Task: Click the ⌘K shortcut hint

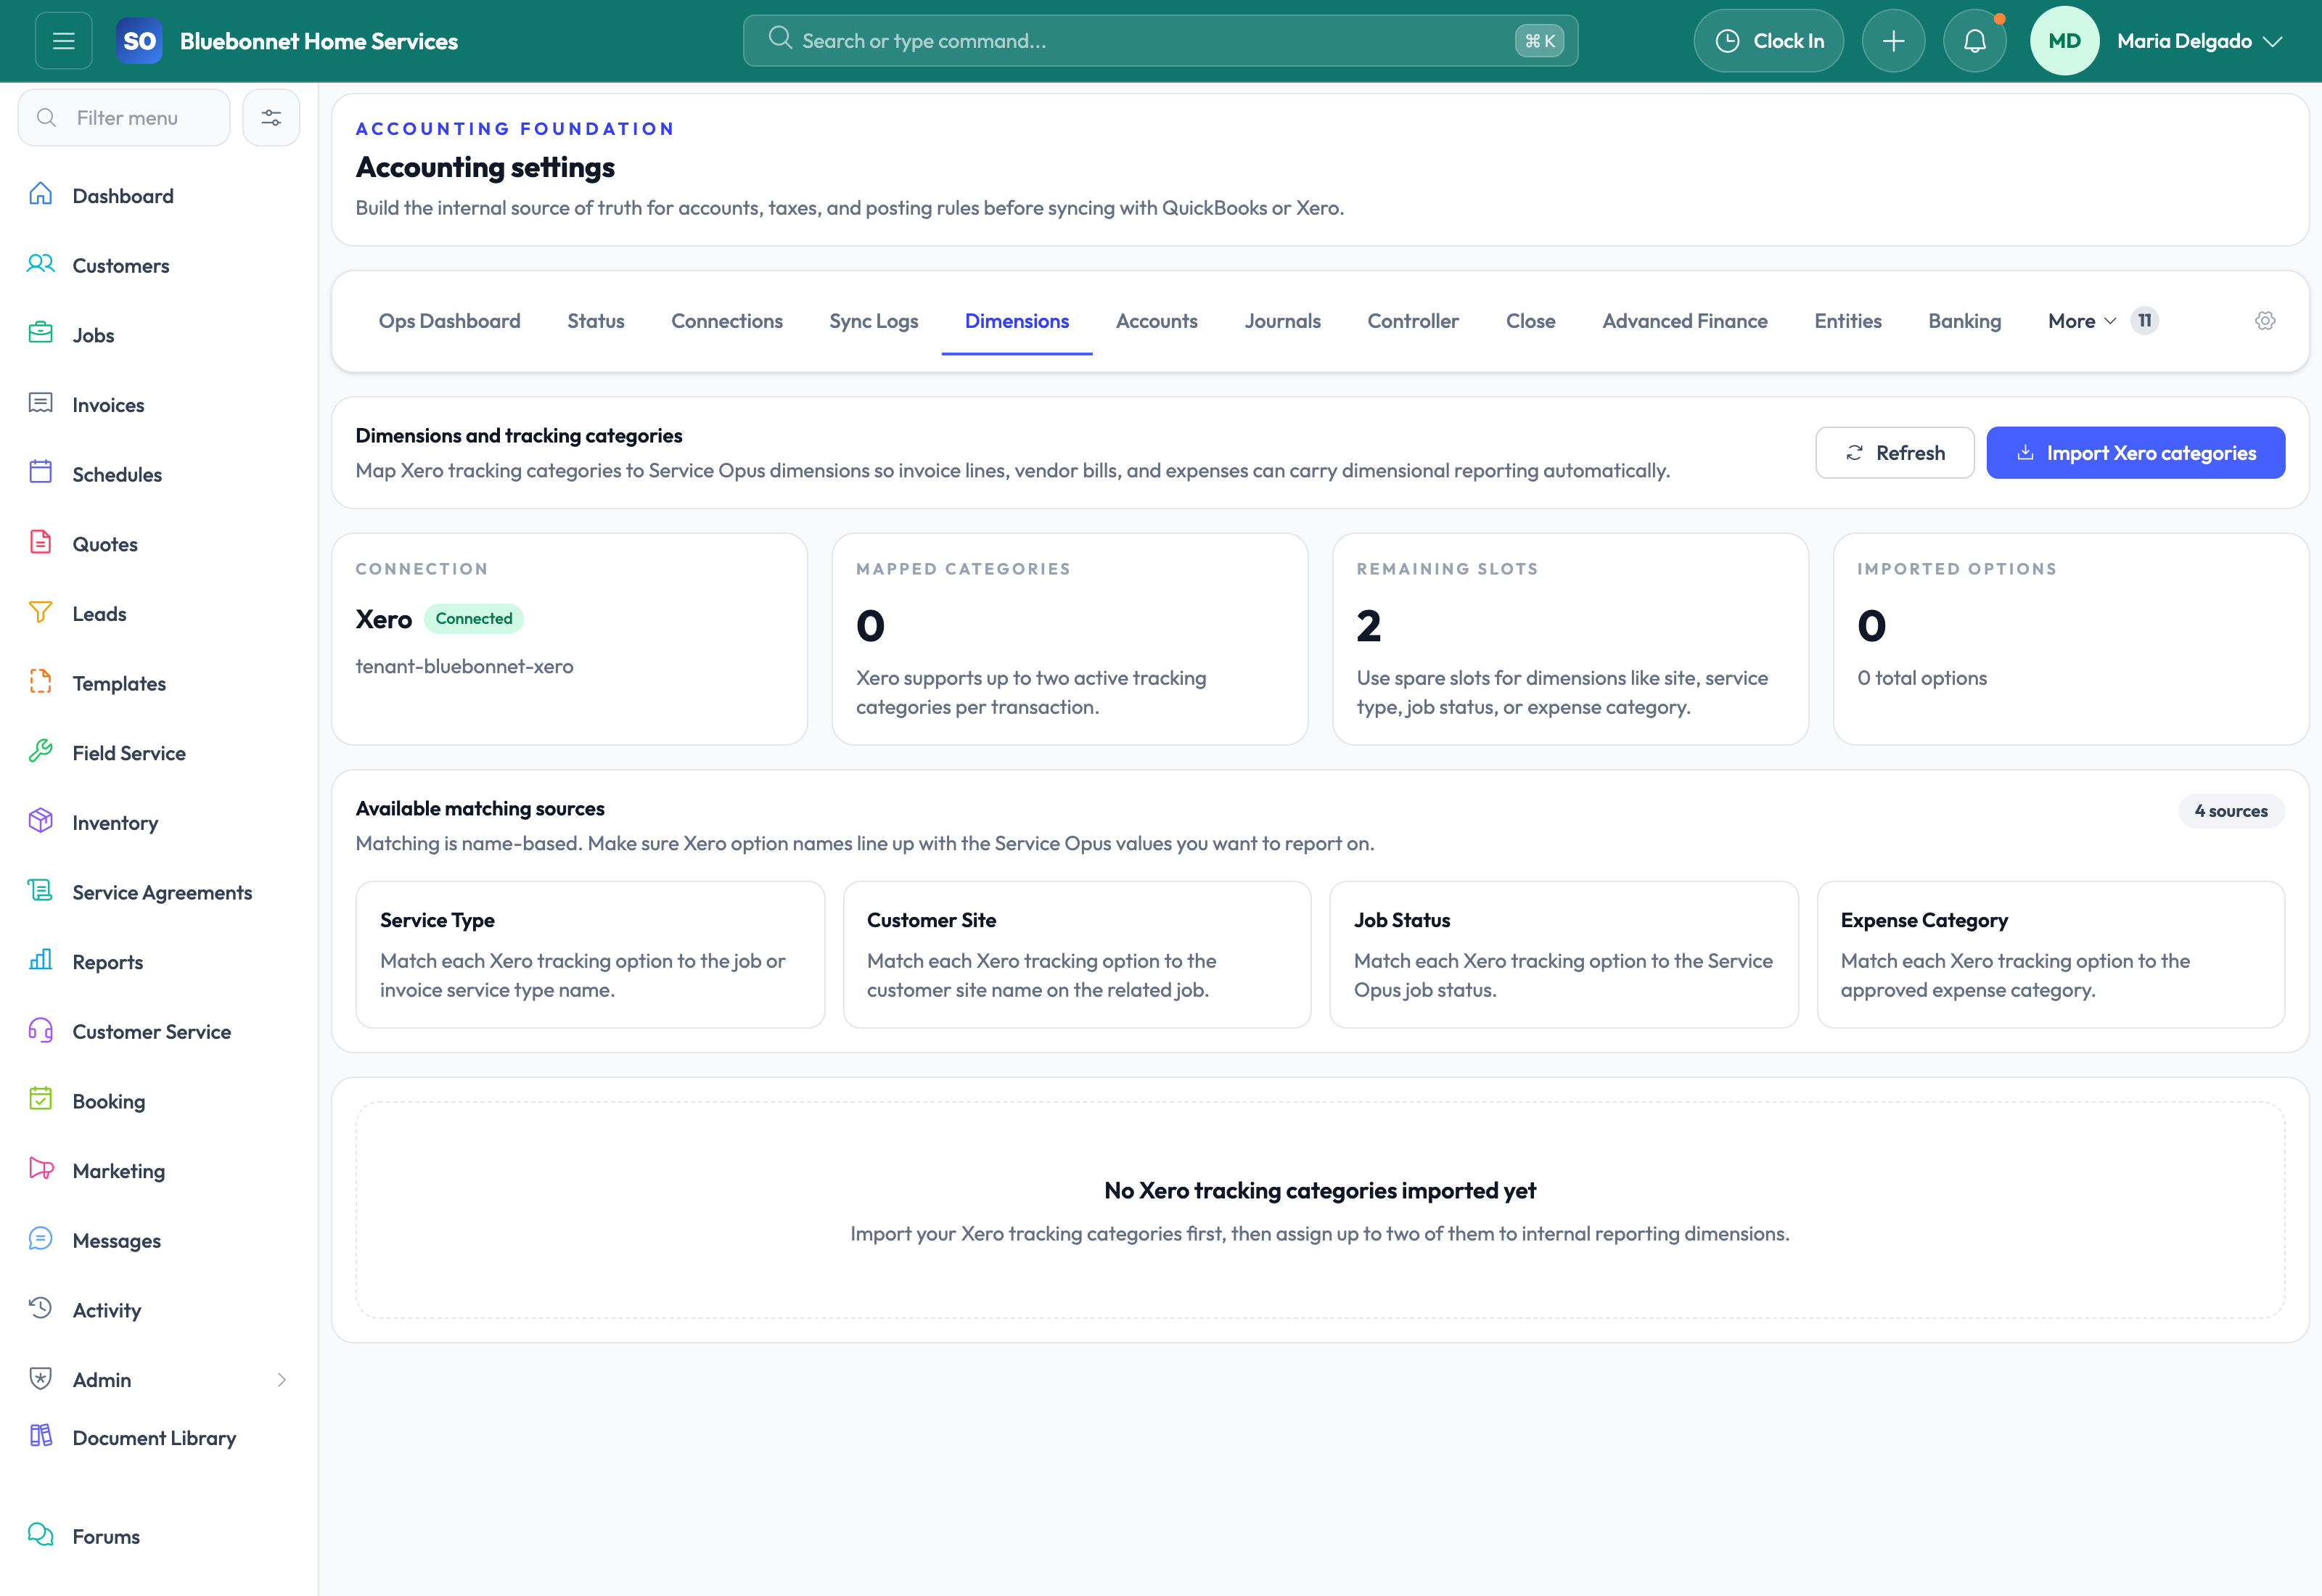Action: [x=1539, y=41]
